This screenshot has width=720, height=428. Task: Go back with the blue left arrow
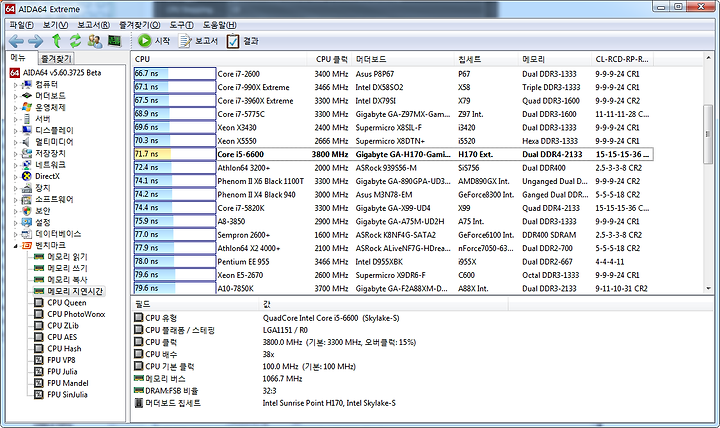click(16, 41)
